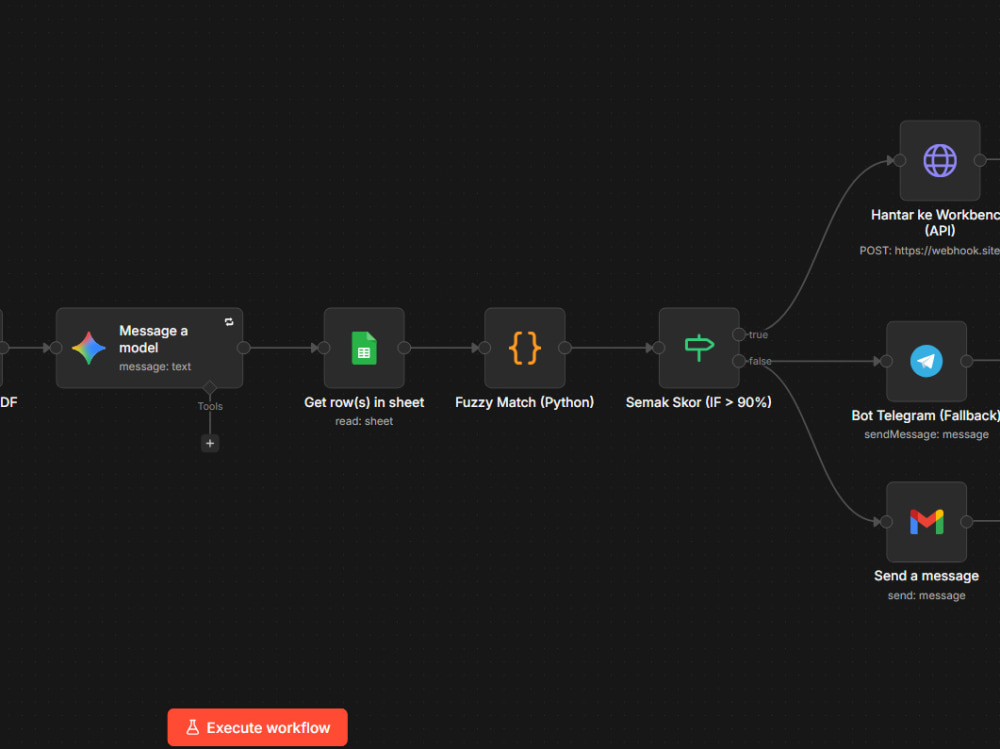This screenshot has width=1000, height=749.
Task: Run the workflow with Execute workflow button
Action: (258, 727)
